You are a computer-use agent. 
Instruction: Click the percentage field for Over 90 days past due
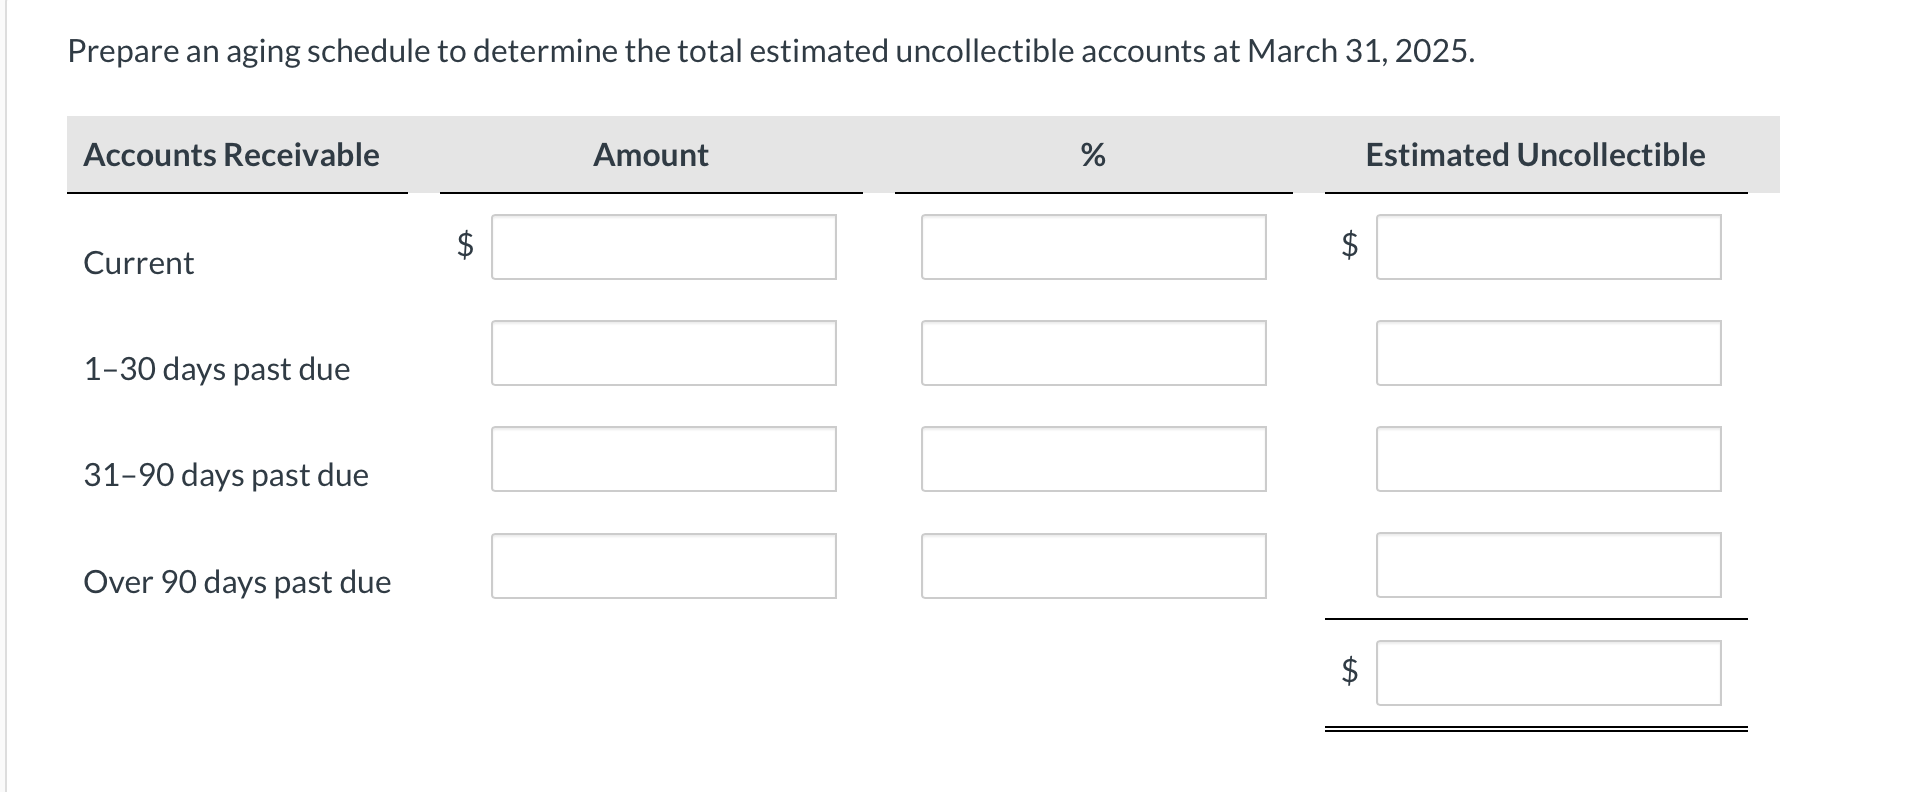[1093, 567]
